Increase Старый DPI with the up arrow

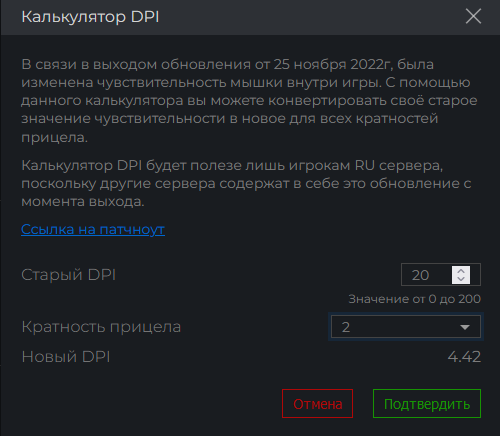[x=461, y=271]
